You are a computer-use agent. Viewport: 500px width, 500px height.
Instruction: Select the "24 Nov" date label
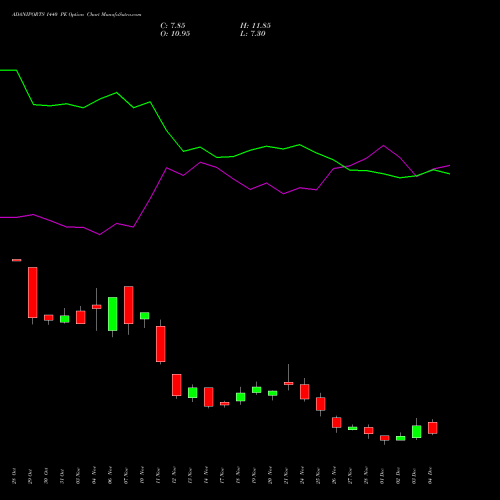302,475
